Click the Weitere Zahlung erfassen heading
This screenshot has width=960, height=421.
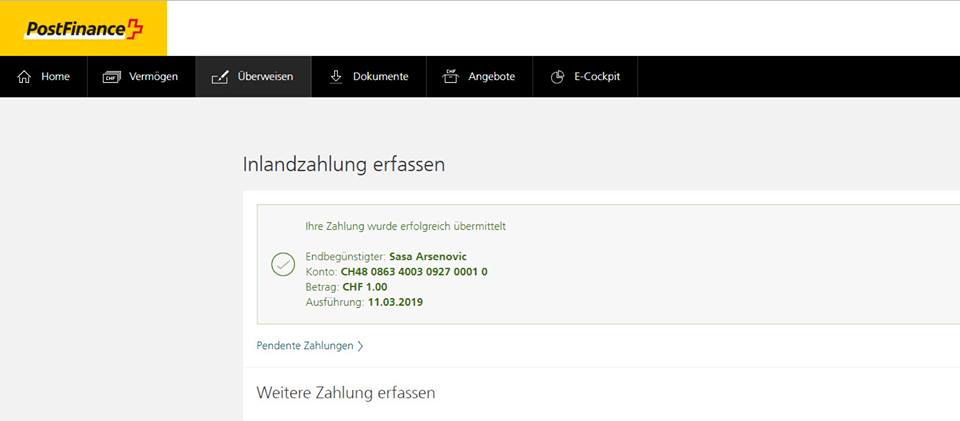tap(345, 393)
